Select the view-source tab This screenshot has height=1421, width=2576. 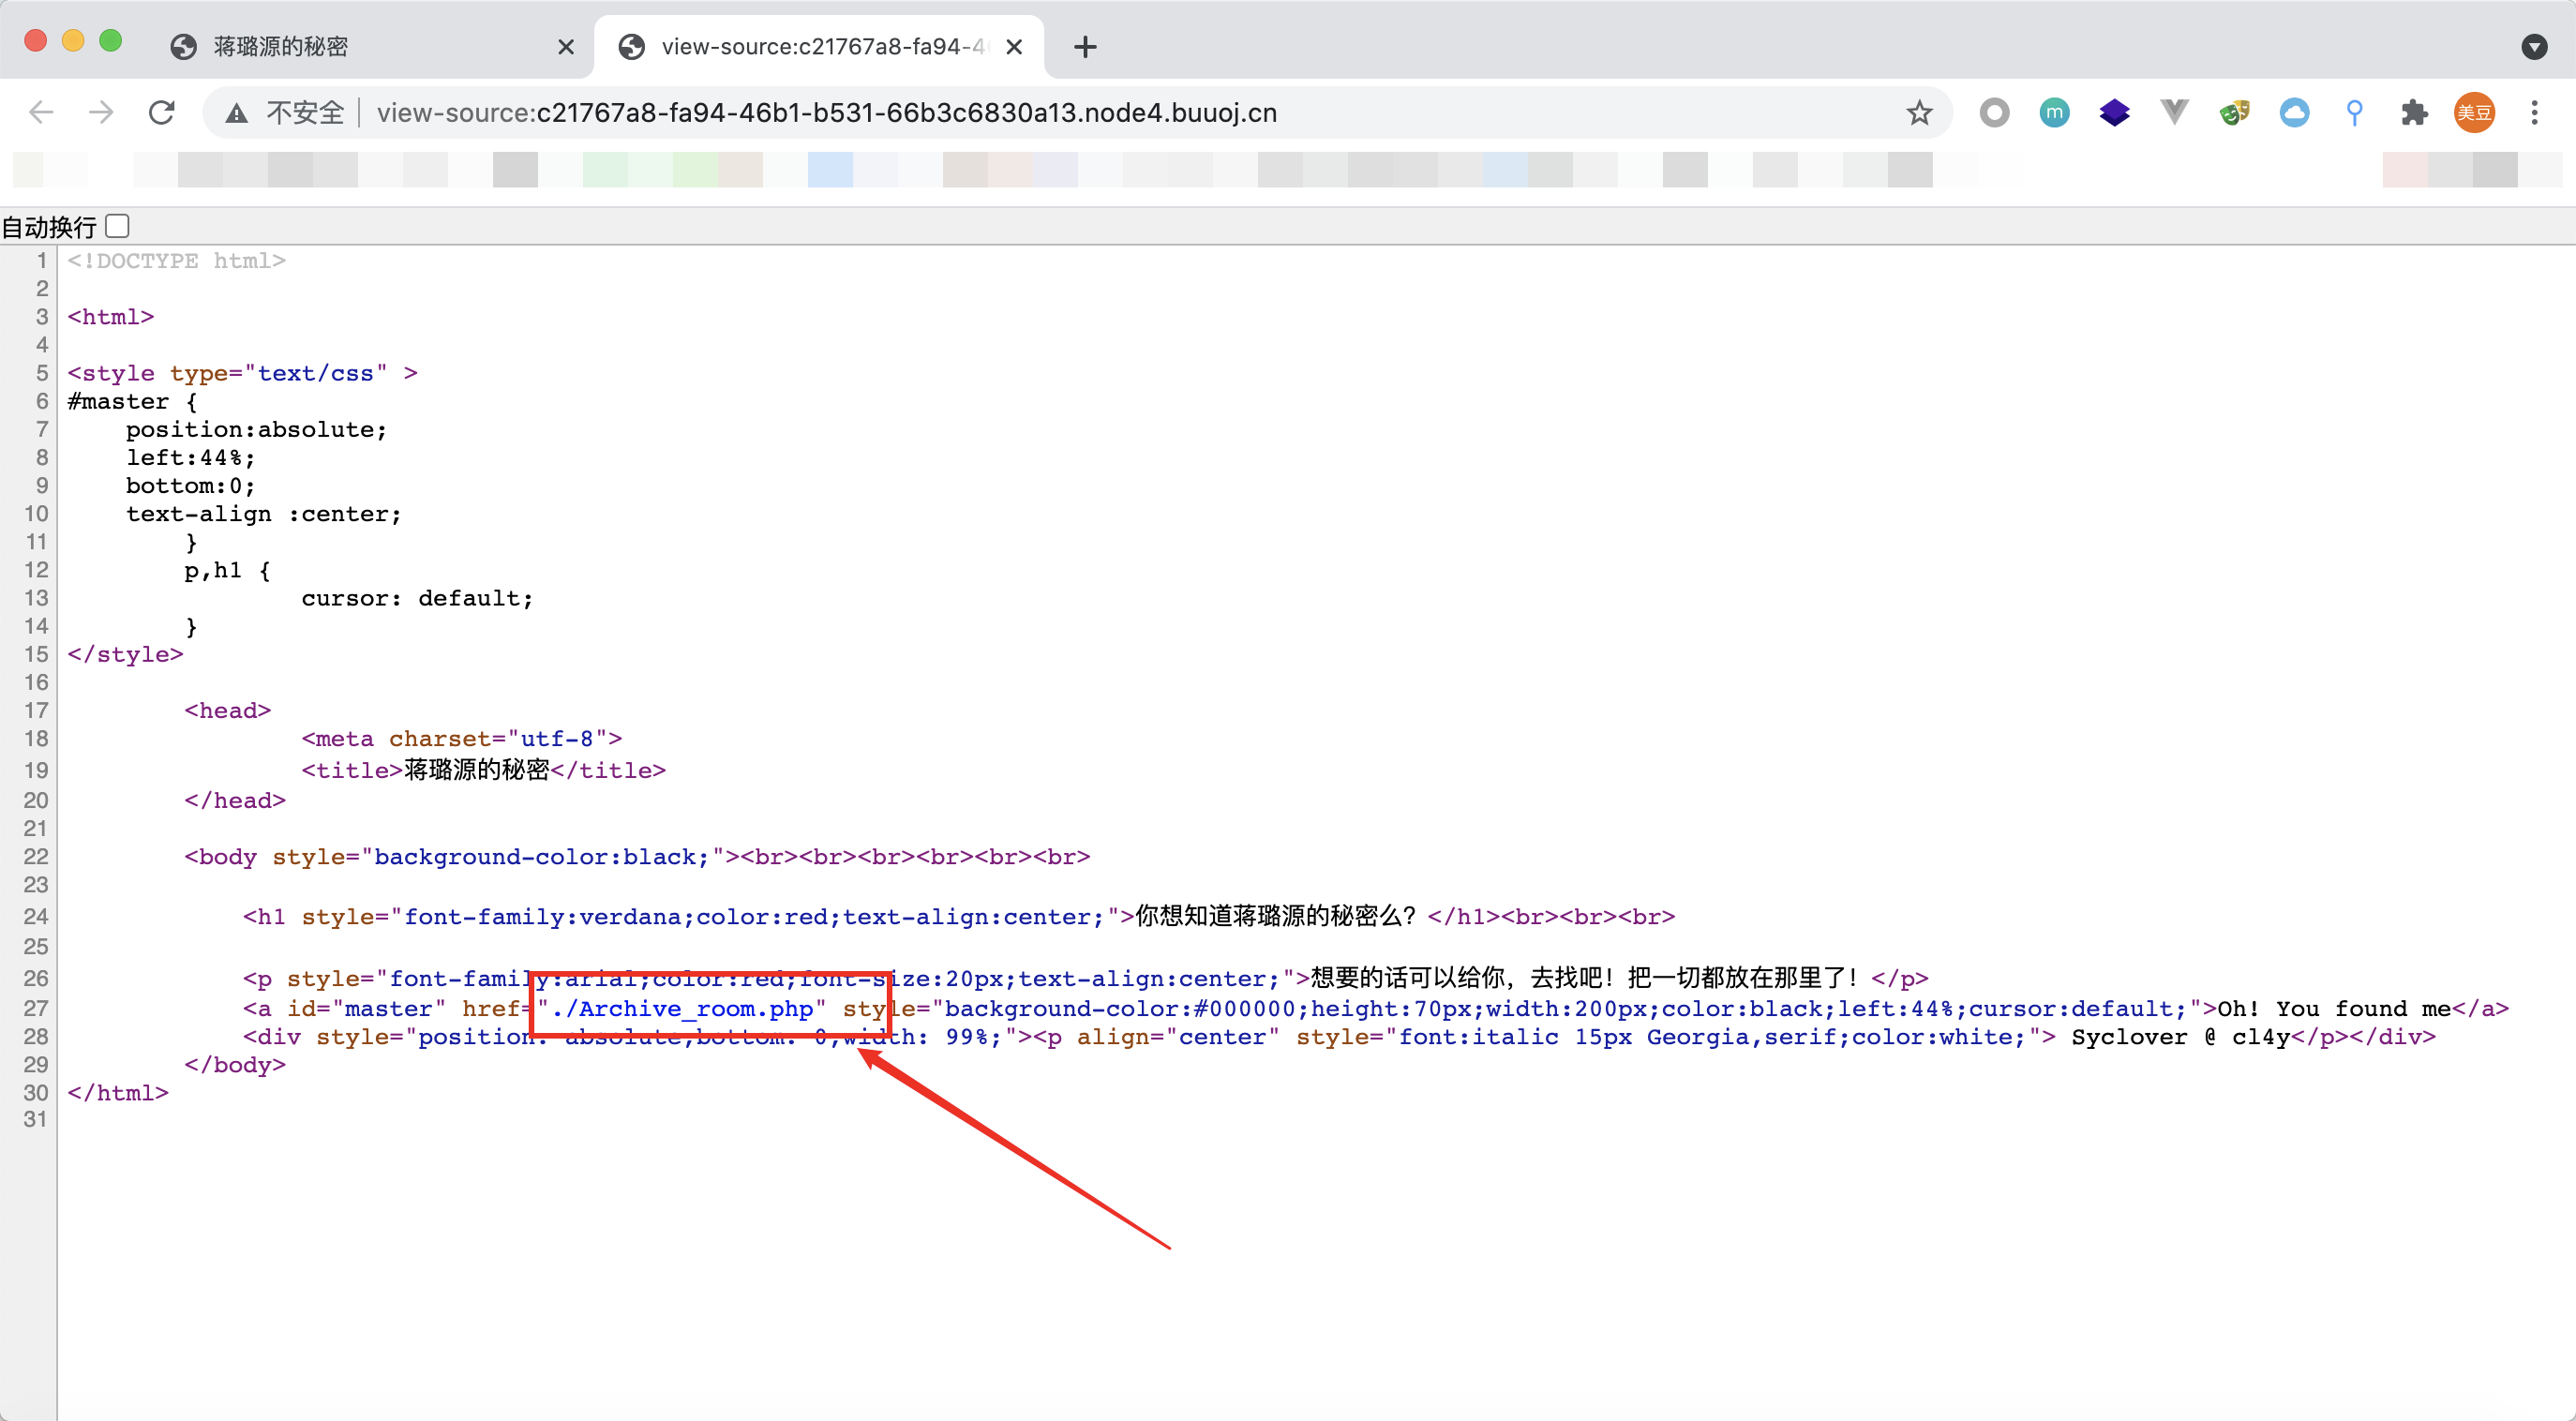pos(820,46)
